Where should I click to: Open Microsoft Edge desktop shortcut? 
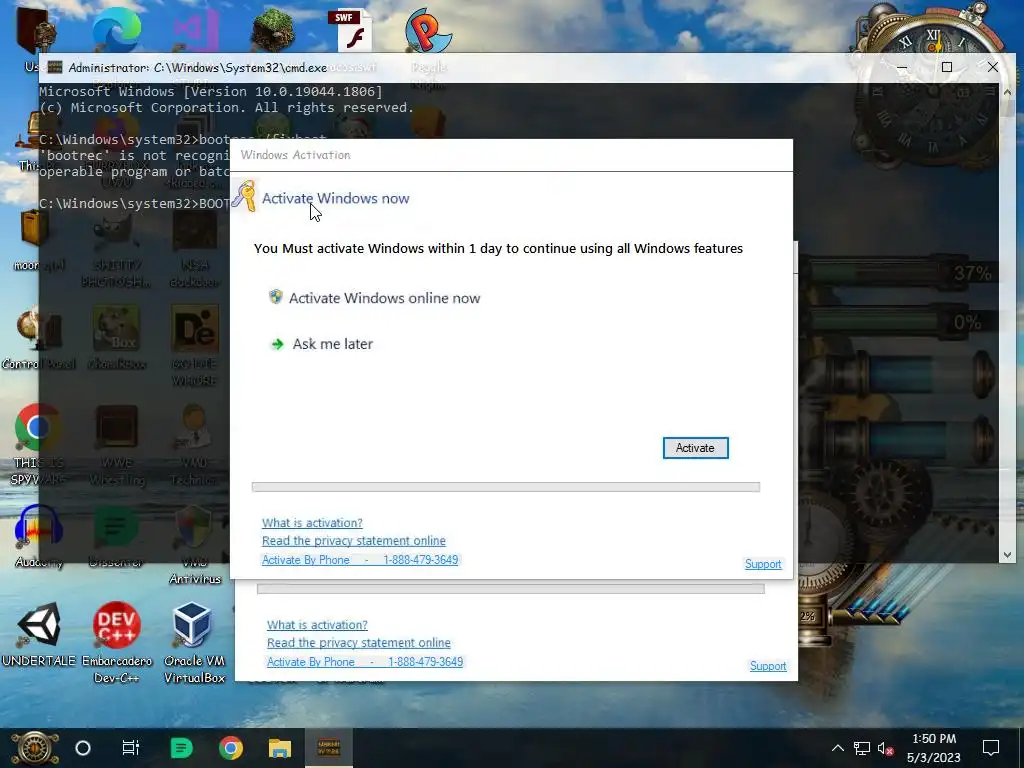click(x=116, y=29)
